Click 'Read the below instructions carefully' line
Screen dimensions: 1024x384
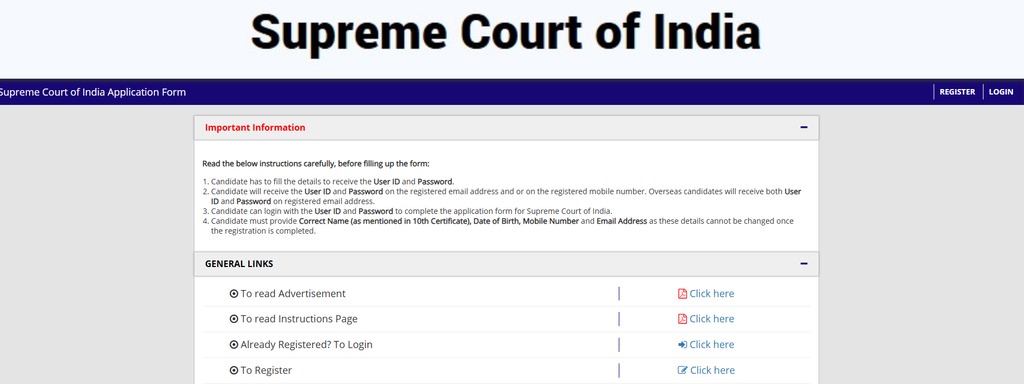tap(316, 163)
